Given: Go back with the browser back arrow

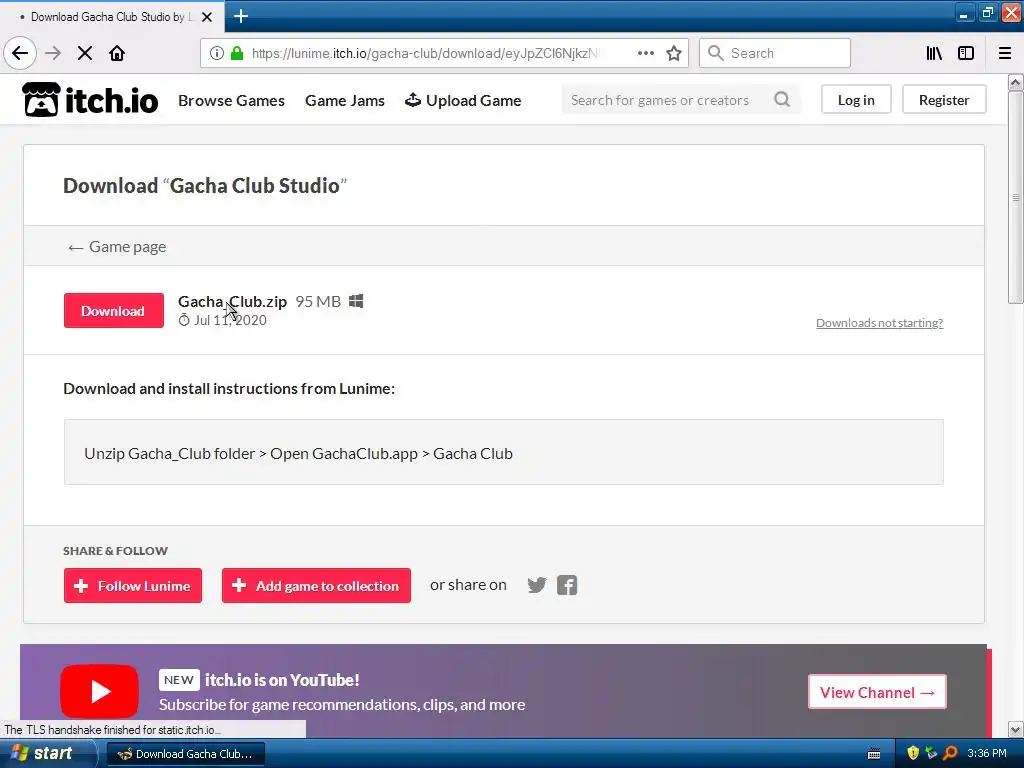Looking at the screenshot, I should (20, 53).
